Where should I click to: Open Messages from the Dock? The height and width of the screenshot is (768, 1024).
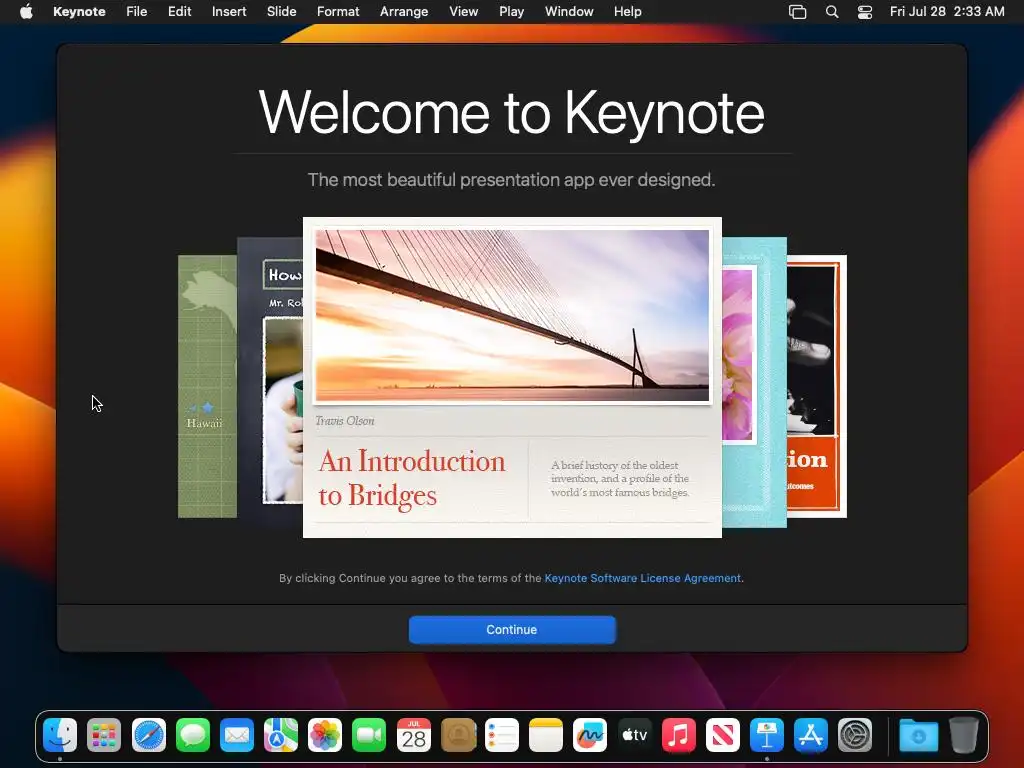point(193,735)
